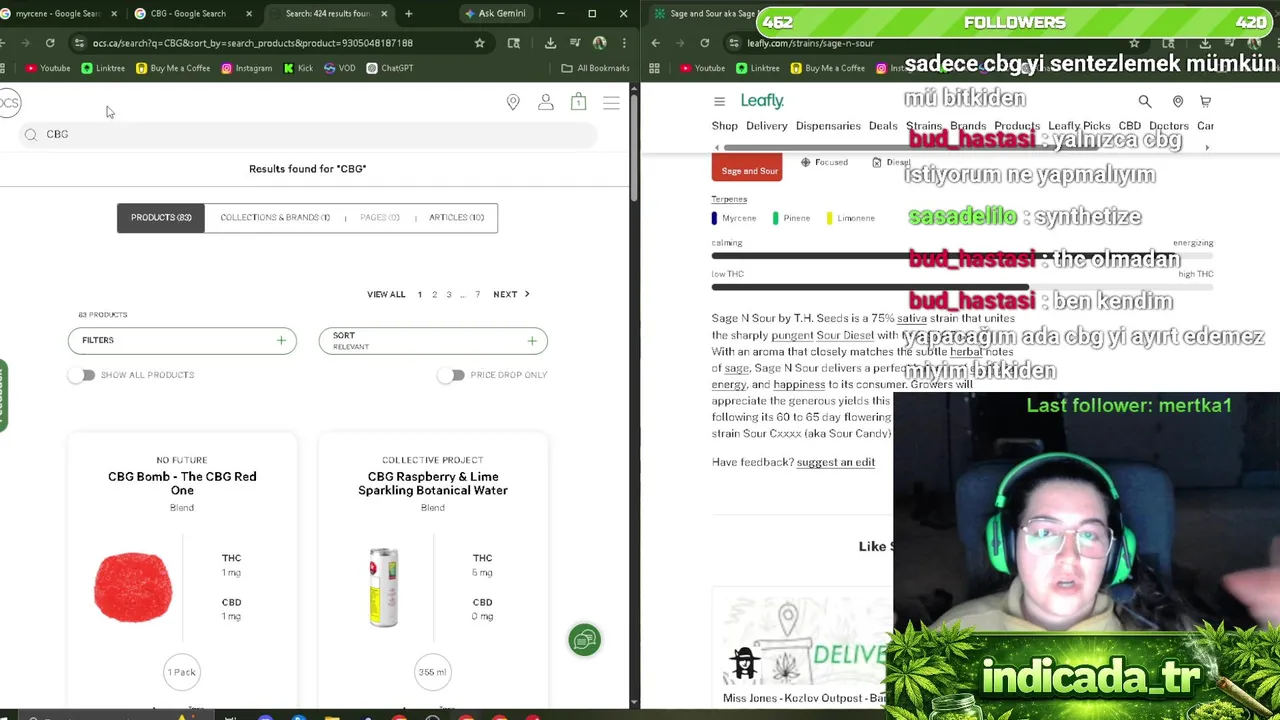Click the Leafly logo
The image size is (1280, 720).
[x=762, y=101]
